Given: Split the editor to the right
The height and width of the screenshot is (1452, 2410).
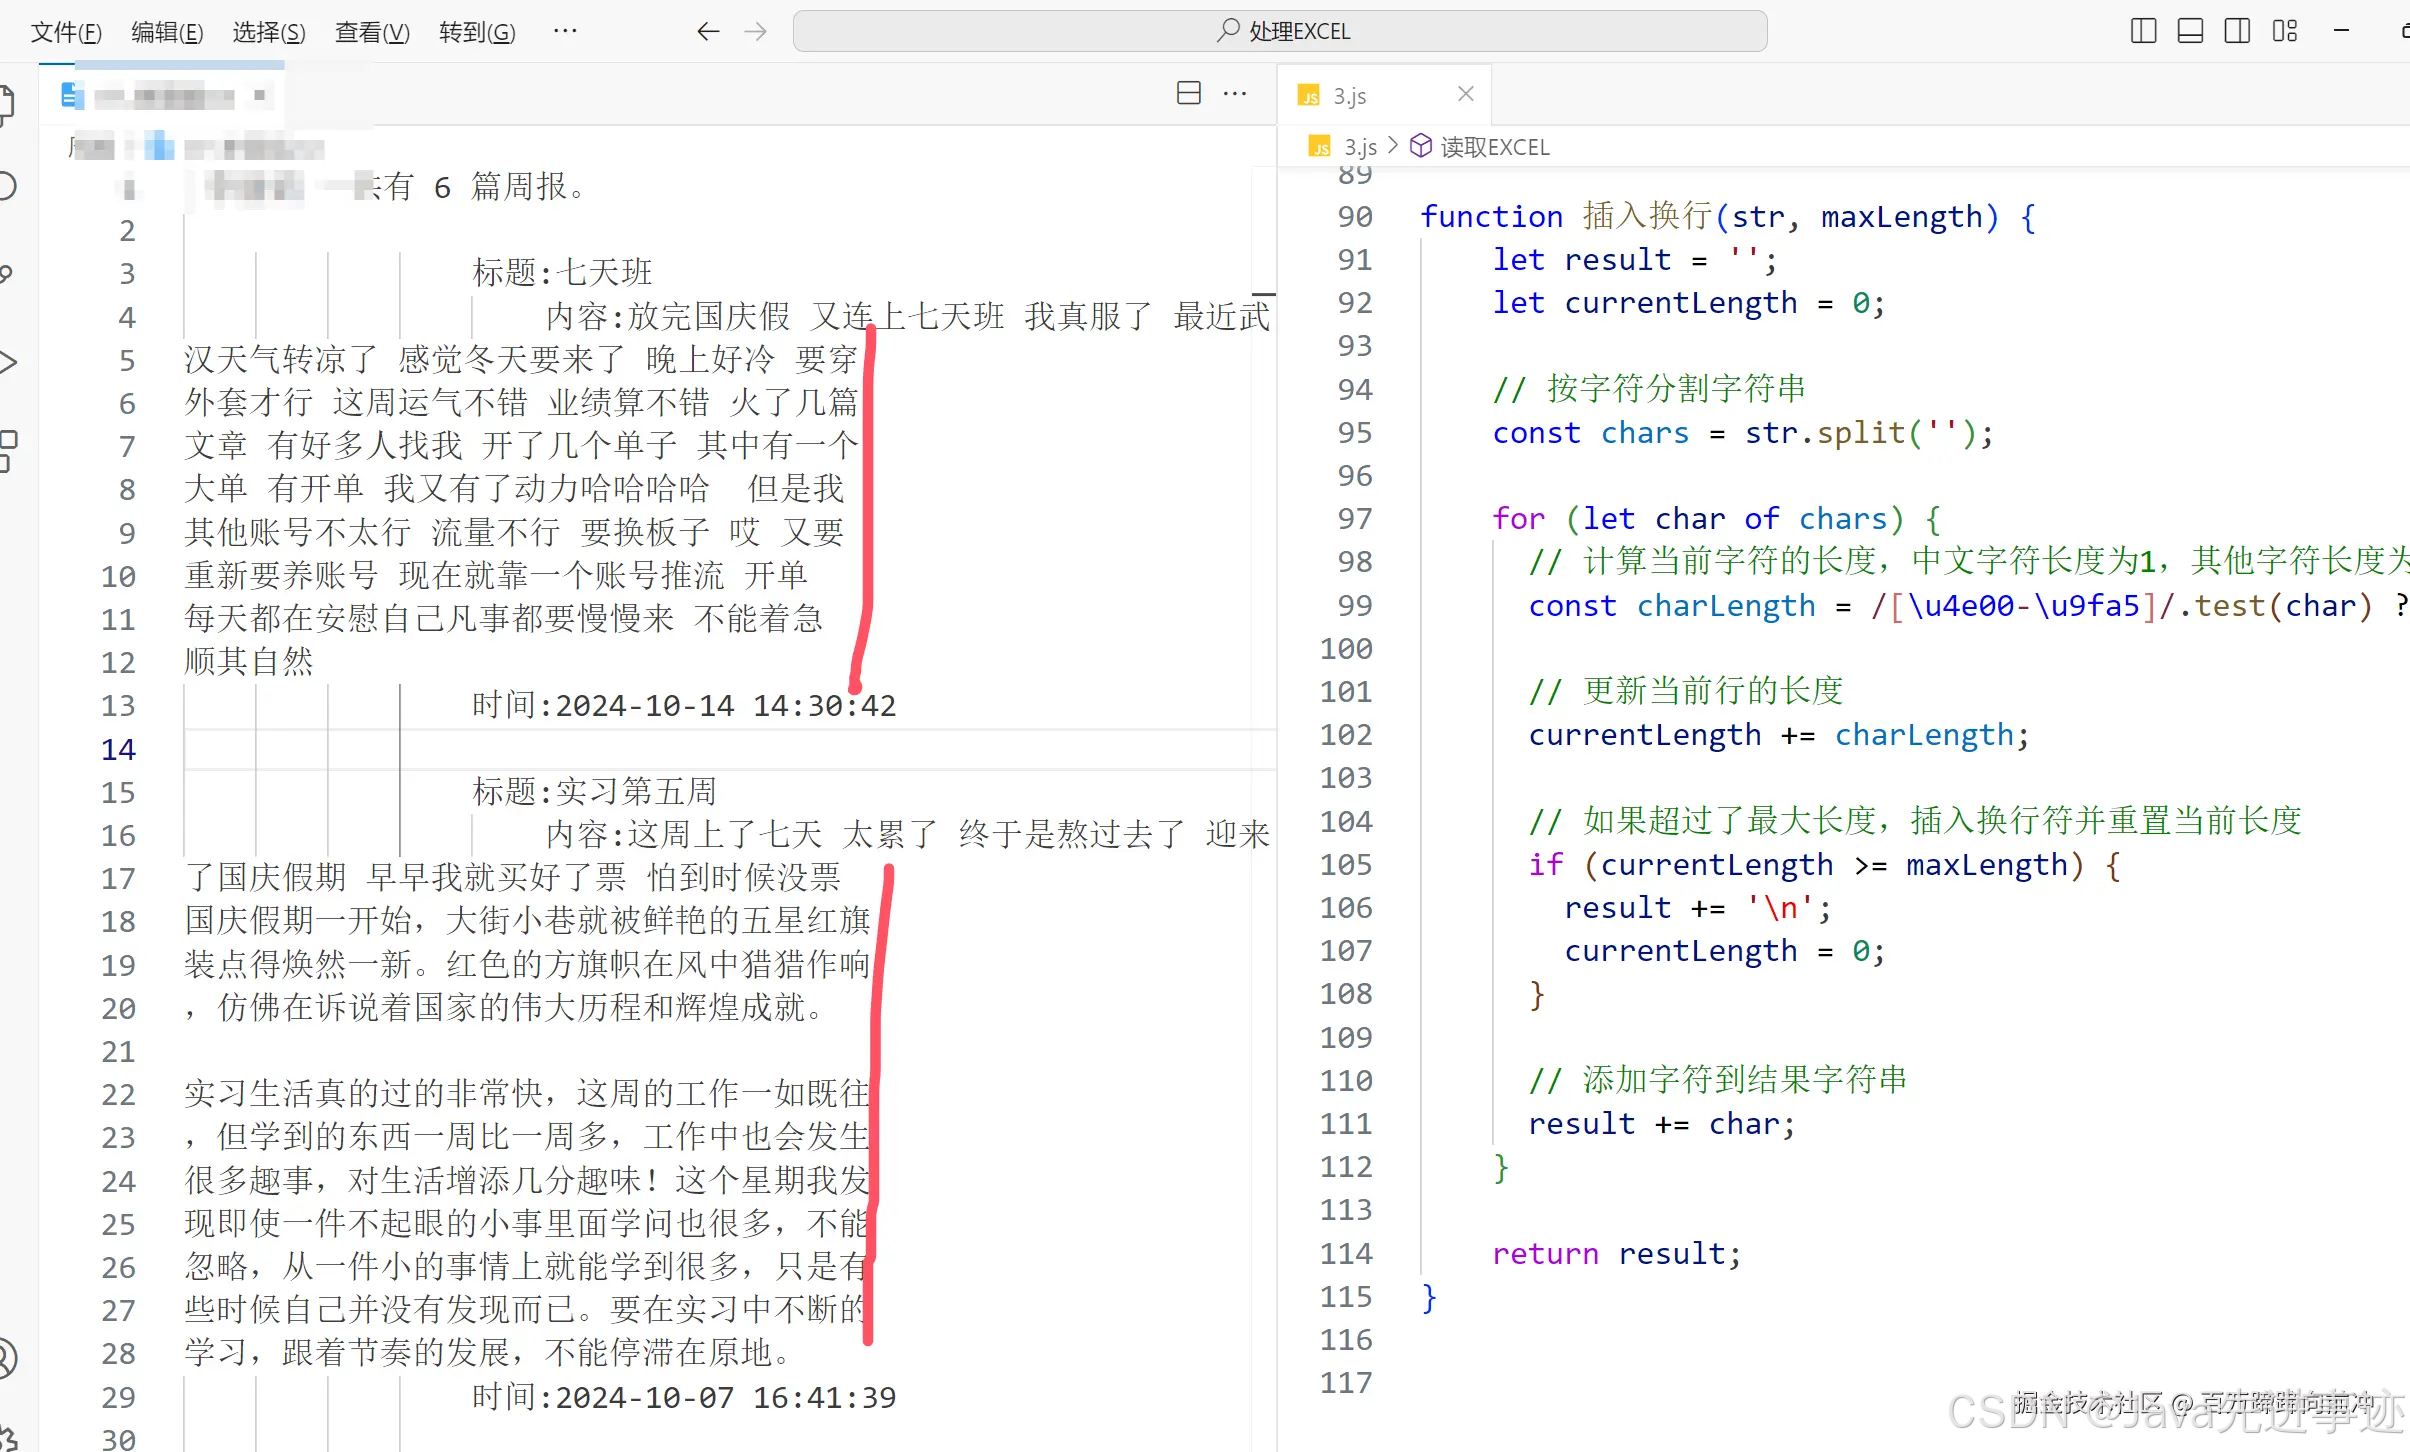Looking at the screenshot, I should point(1188,92).
